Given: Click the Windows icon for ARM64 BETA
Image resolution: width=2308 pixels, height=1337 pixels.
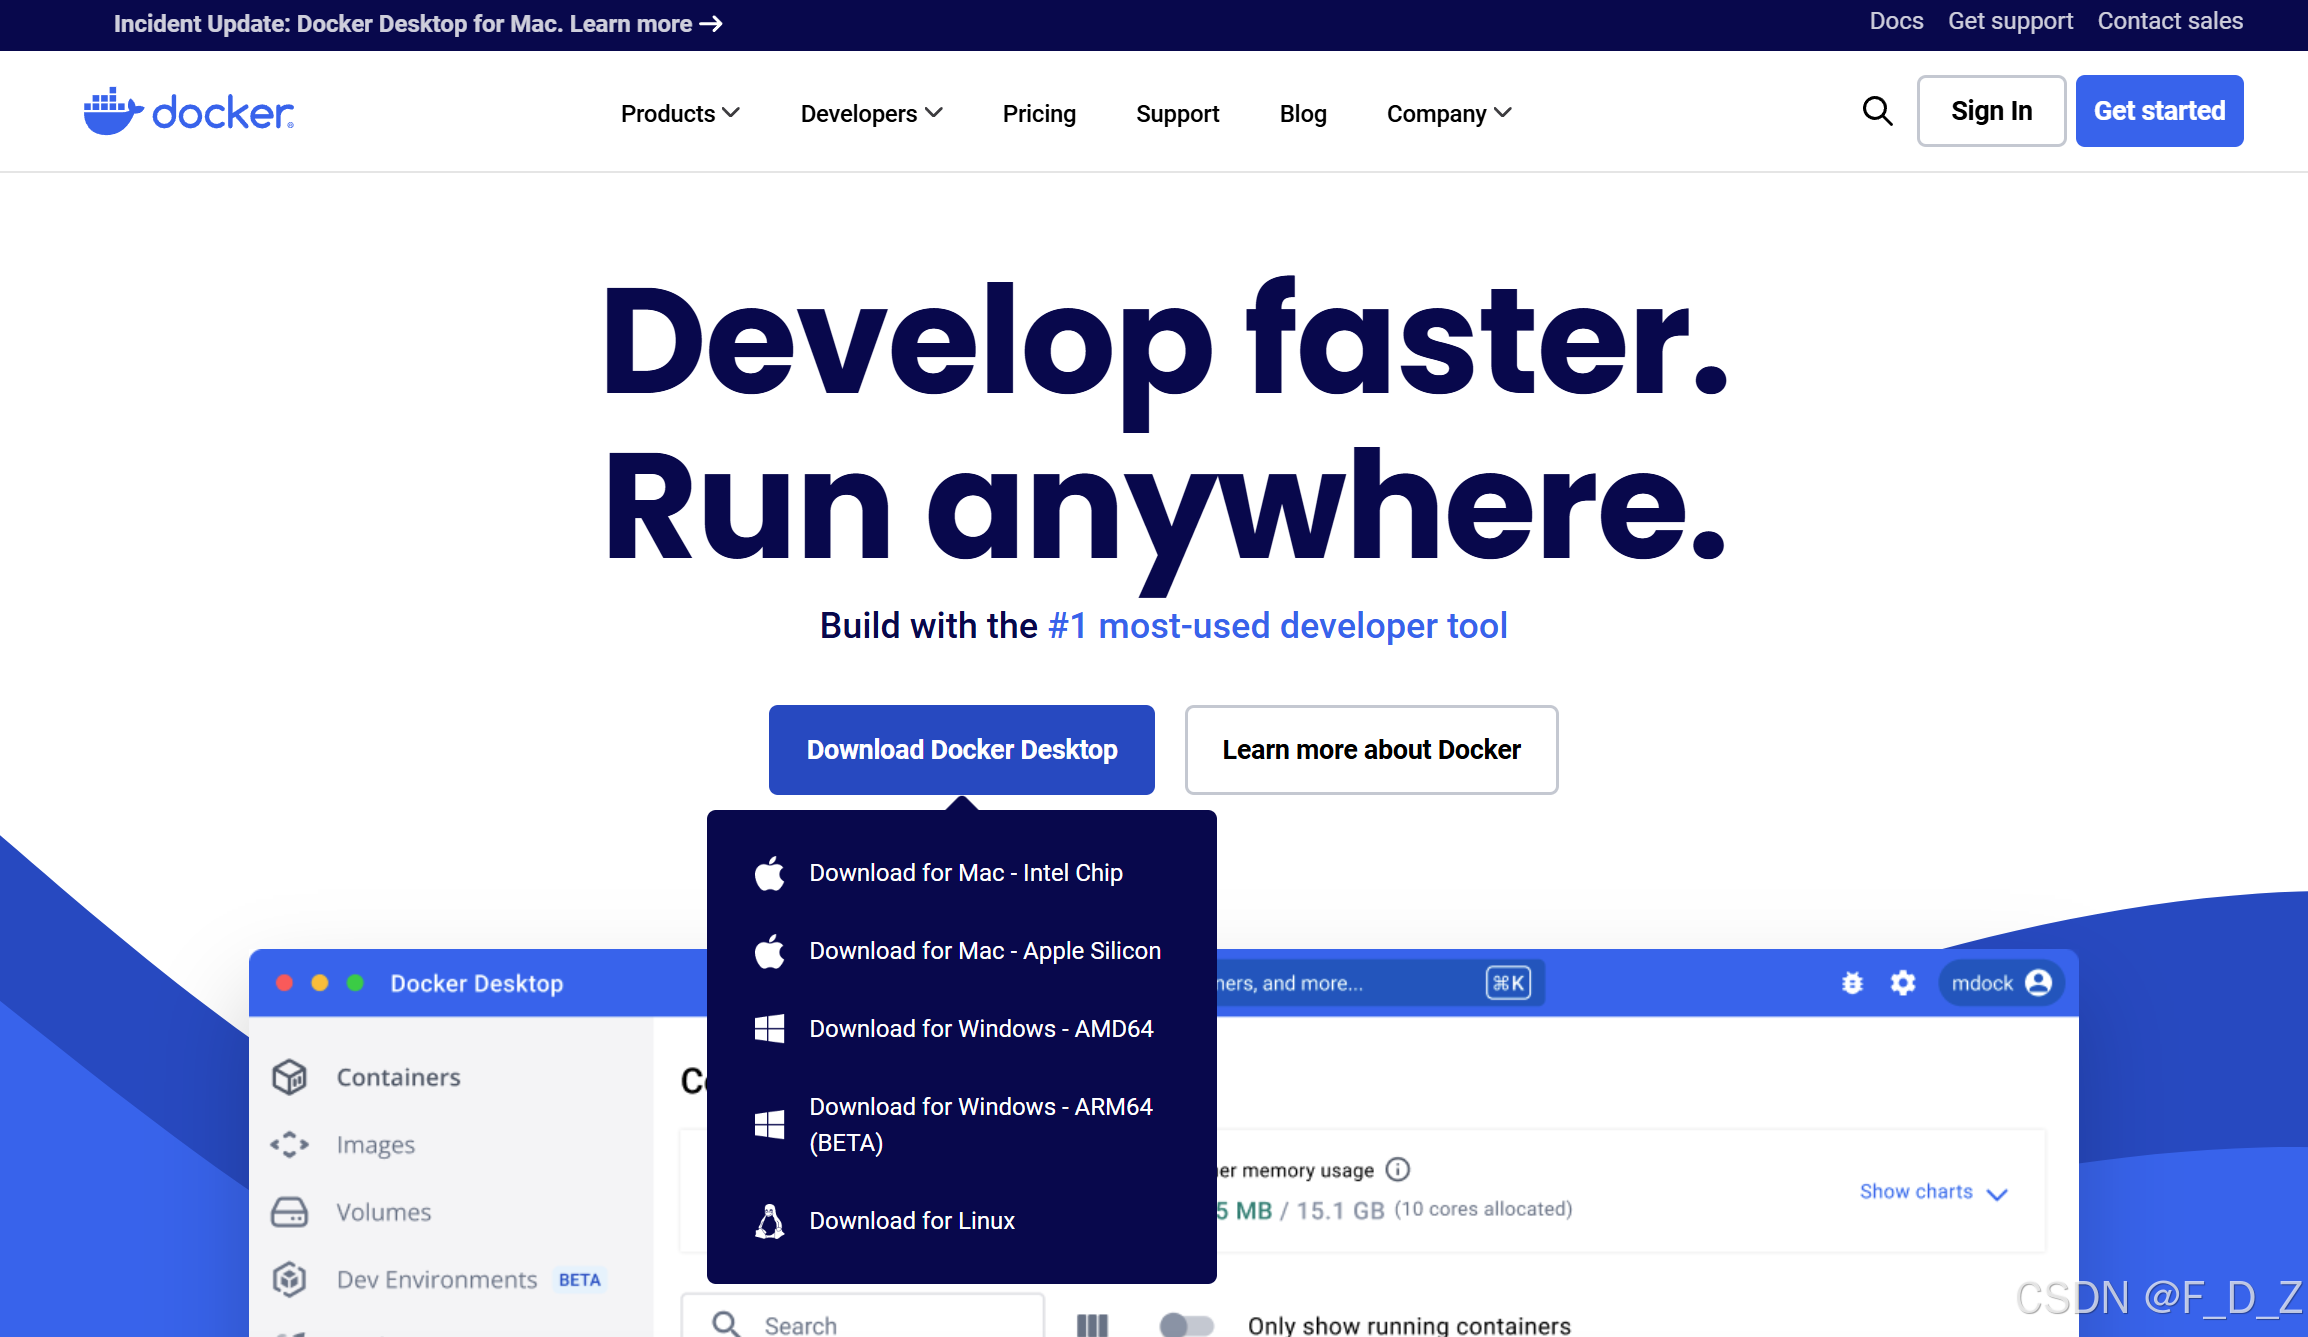Looking at the screenshot, I should pos(769,1124).
